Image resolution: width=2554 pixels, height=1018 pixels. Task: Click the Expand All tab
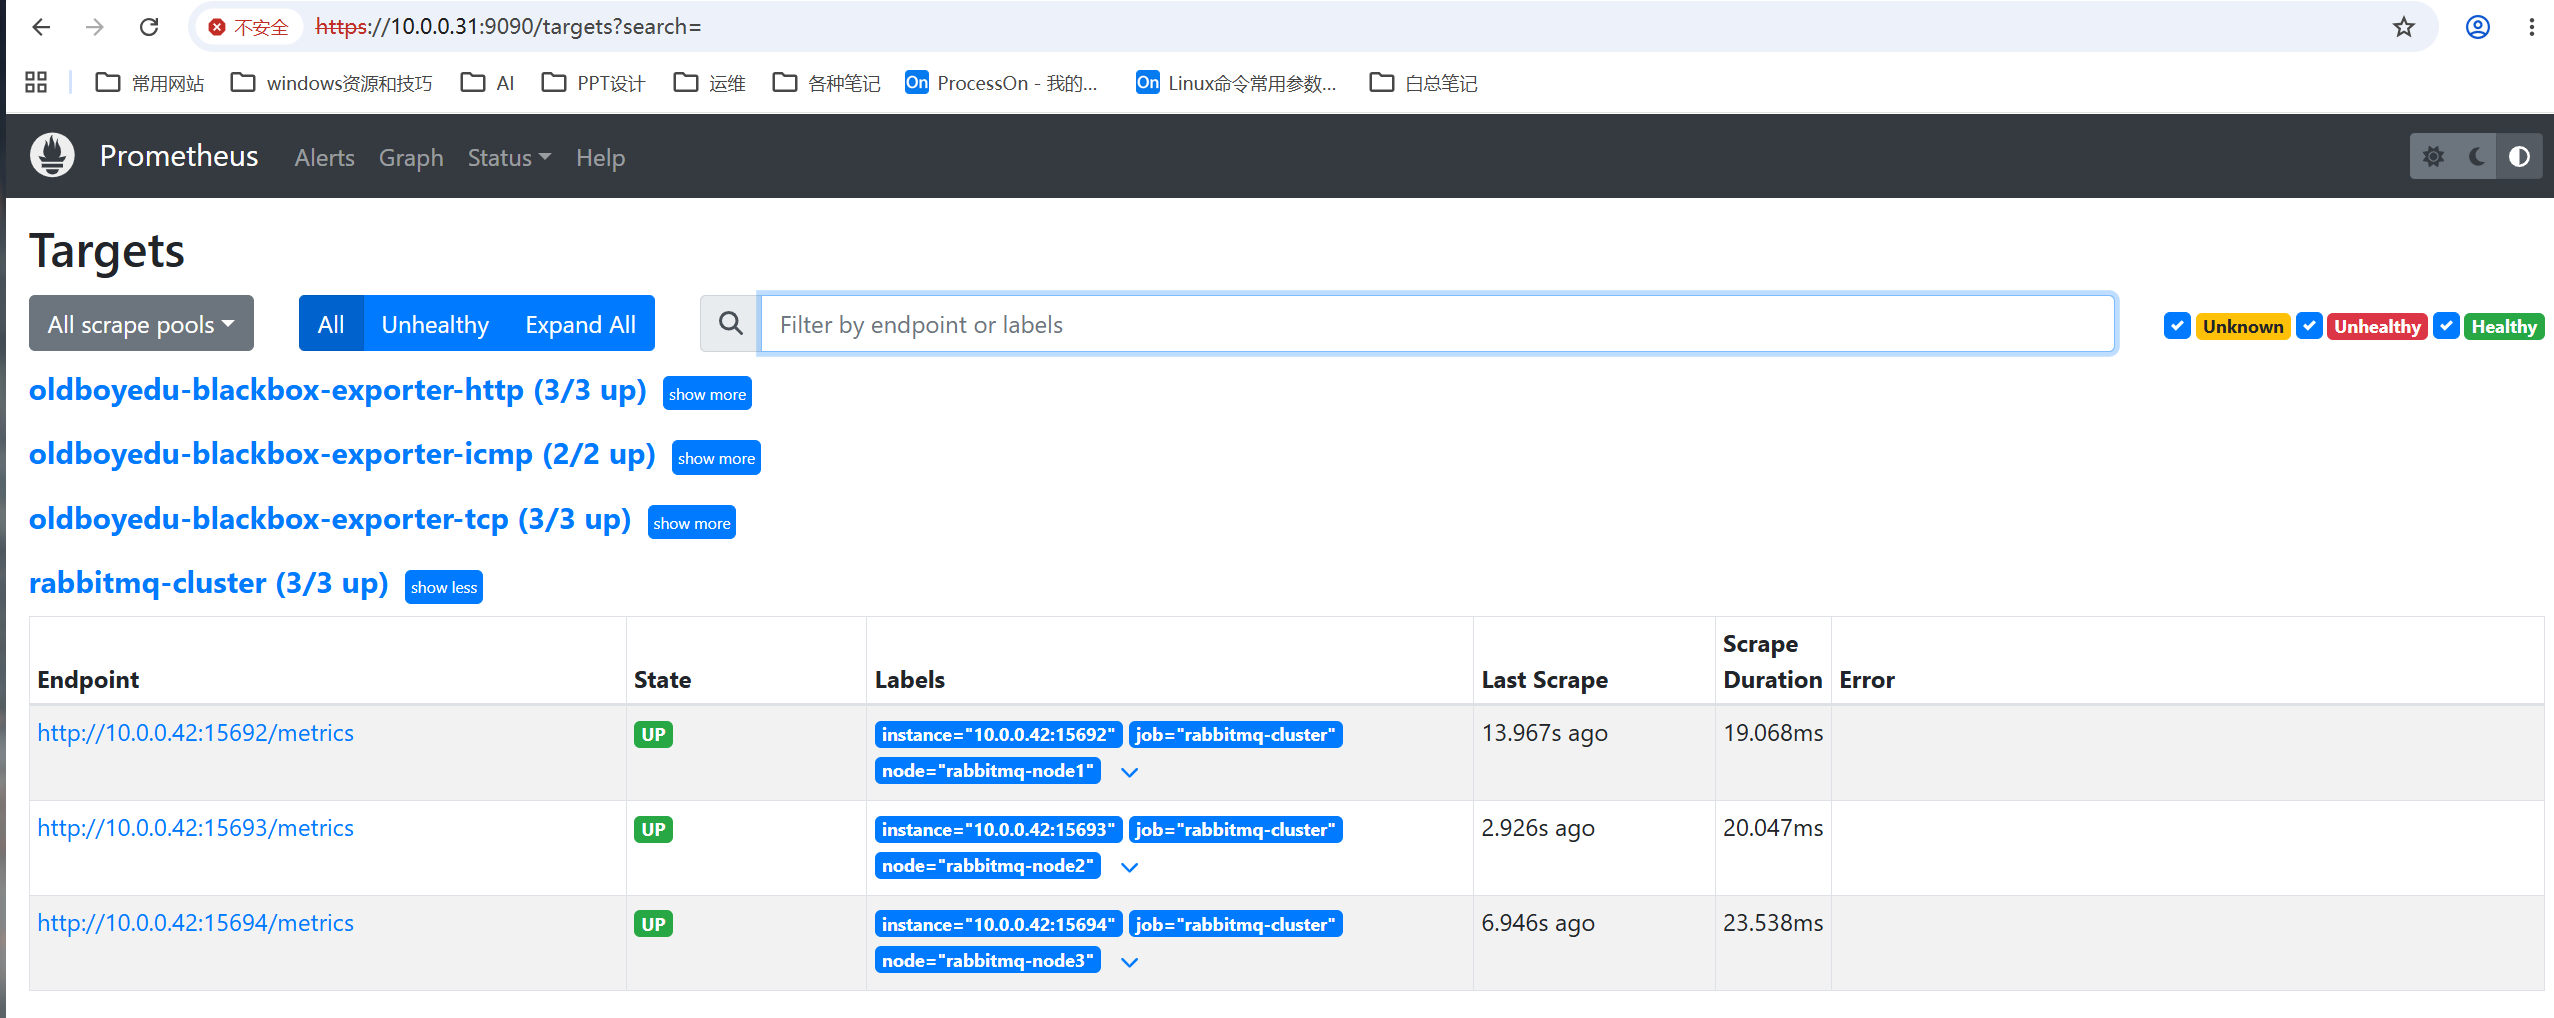[x=581, y=323]
